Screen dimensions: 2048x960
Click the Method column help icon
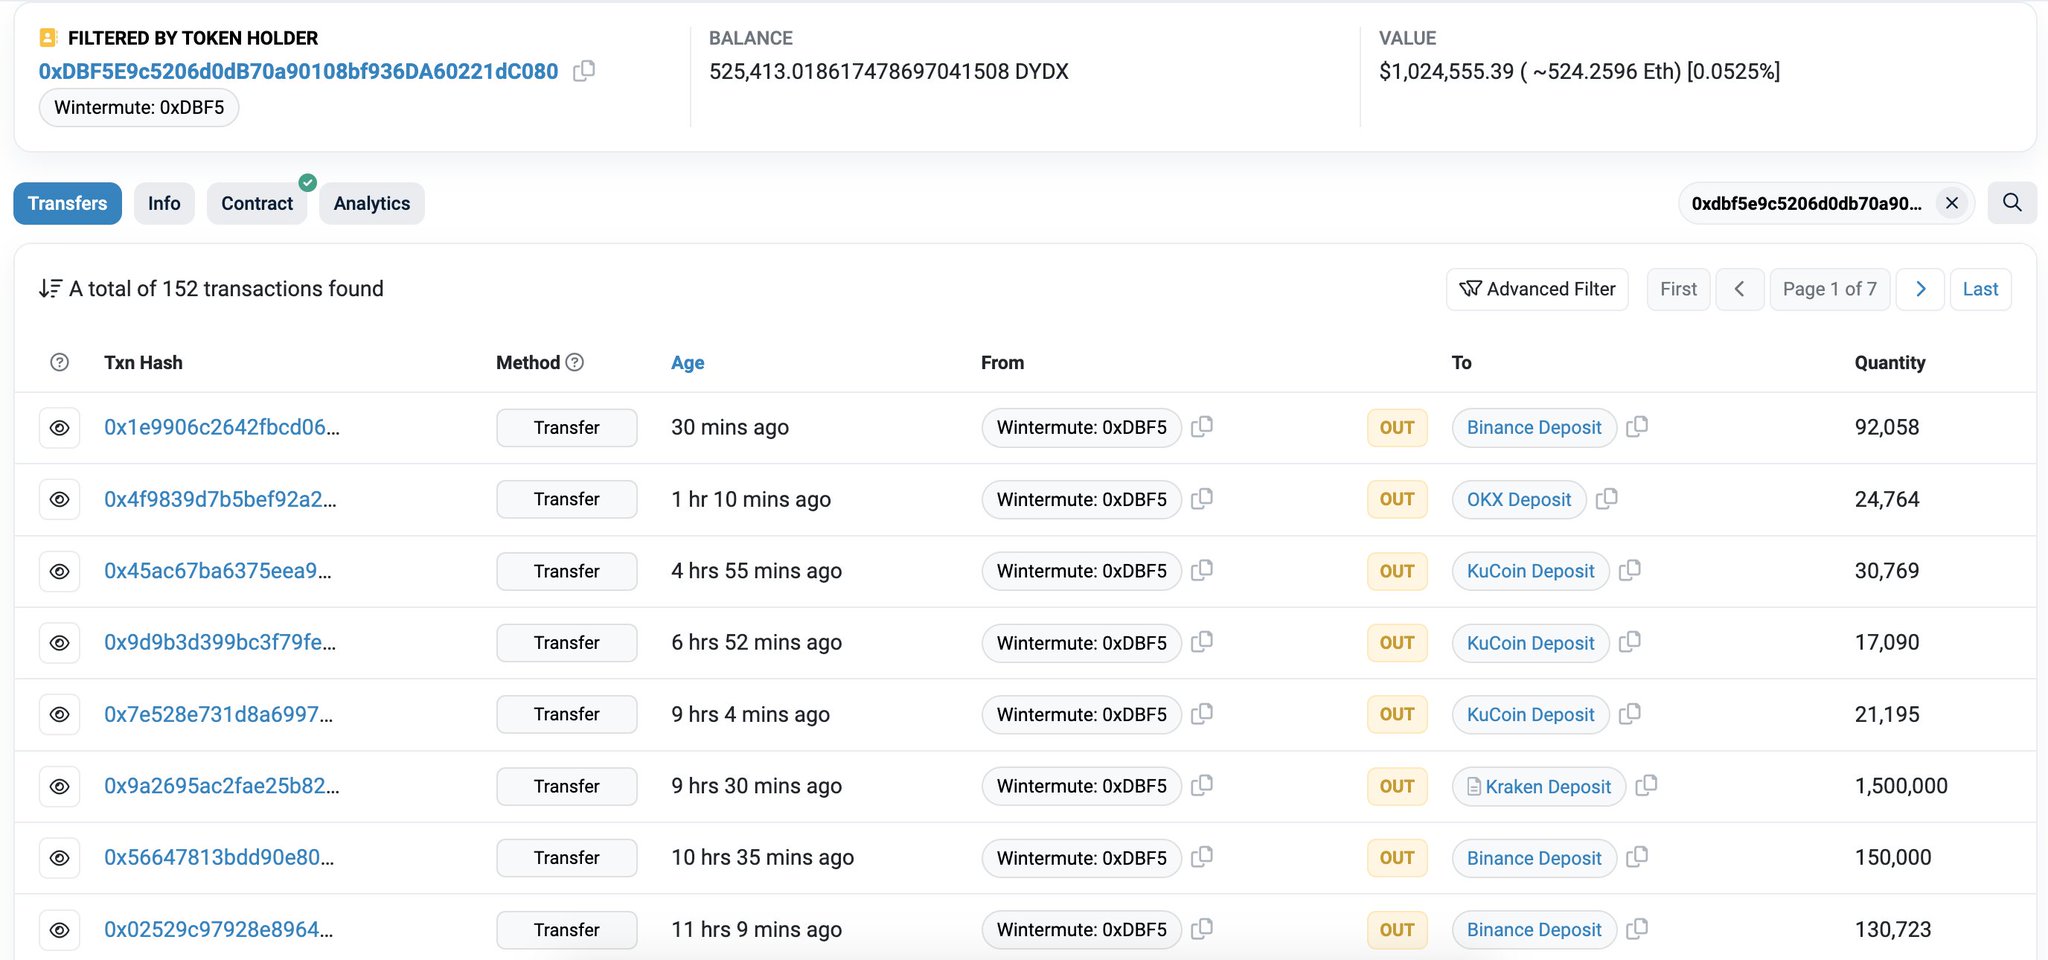575,362
